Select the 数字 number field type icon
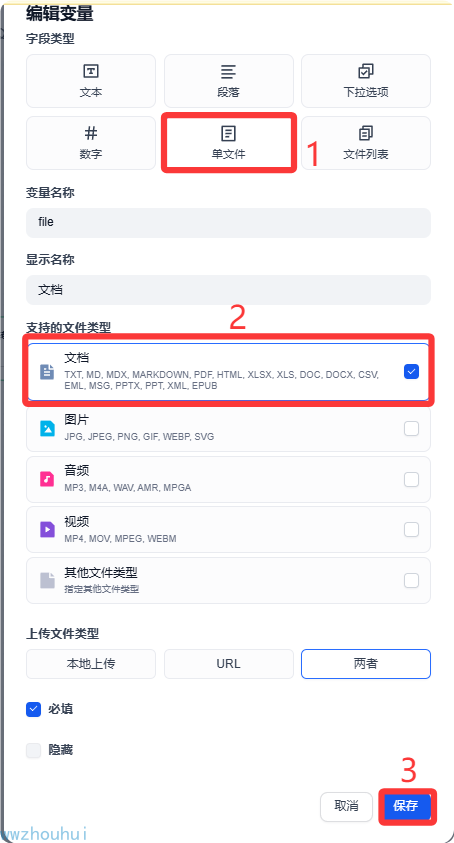 pos(91,133)
